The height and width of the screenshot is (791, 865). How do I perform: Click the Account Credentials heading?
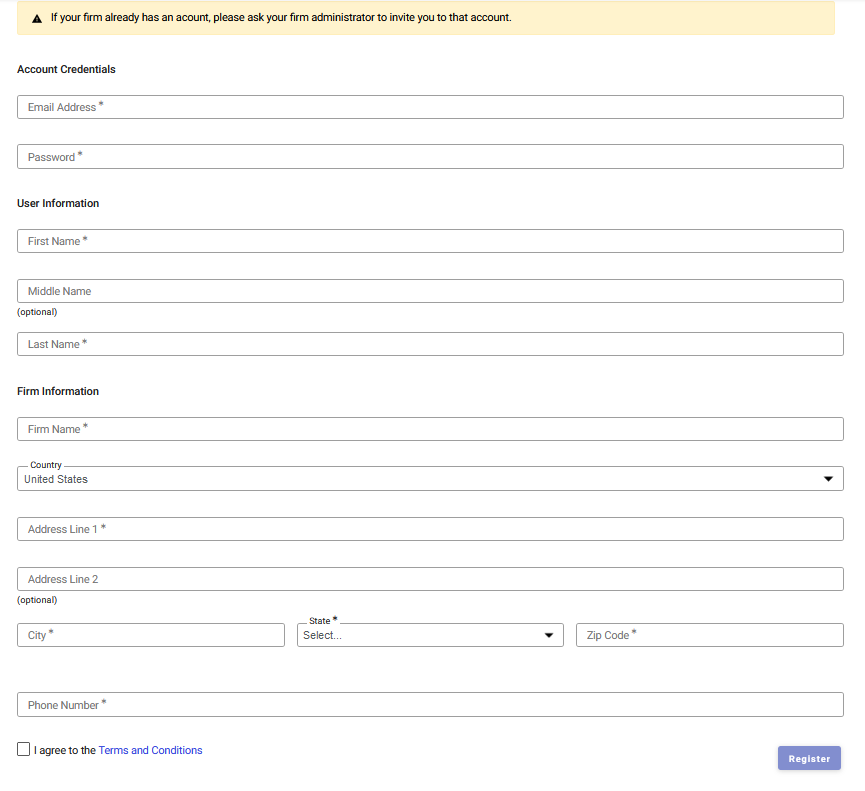point(66,69)
